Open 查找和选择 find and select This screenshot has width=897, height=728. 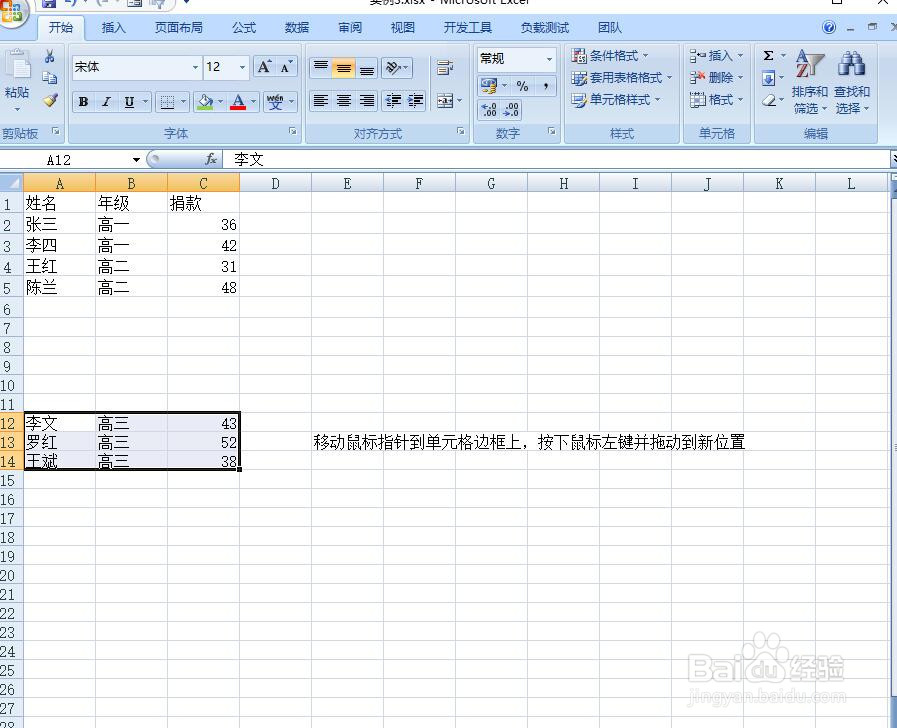click(x=852, y=82)
